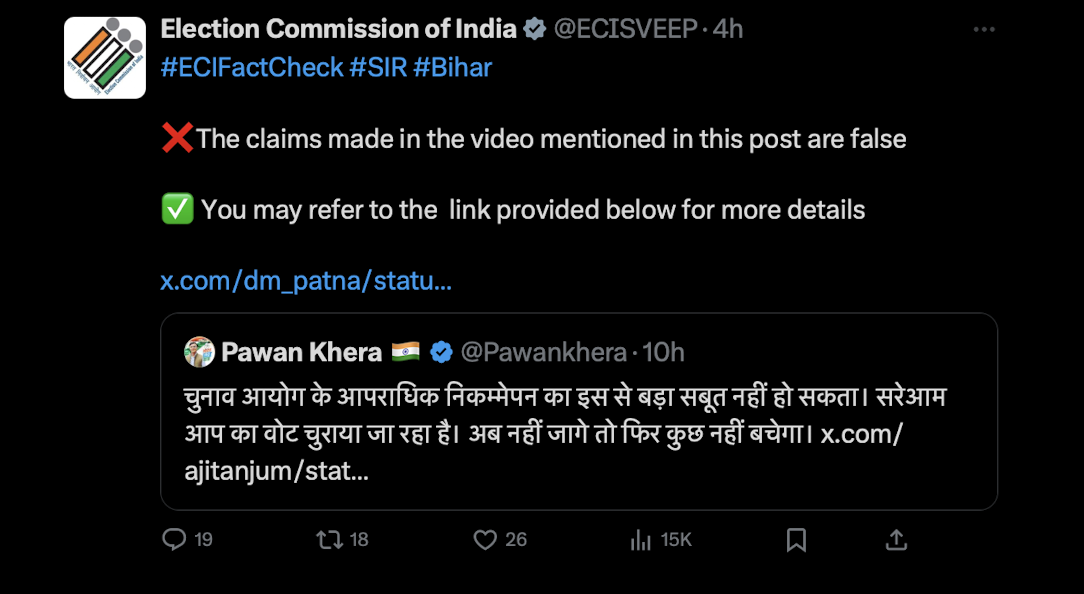Open the #Bihar hashtag
Screen dimensions: 1084x594
452,67
